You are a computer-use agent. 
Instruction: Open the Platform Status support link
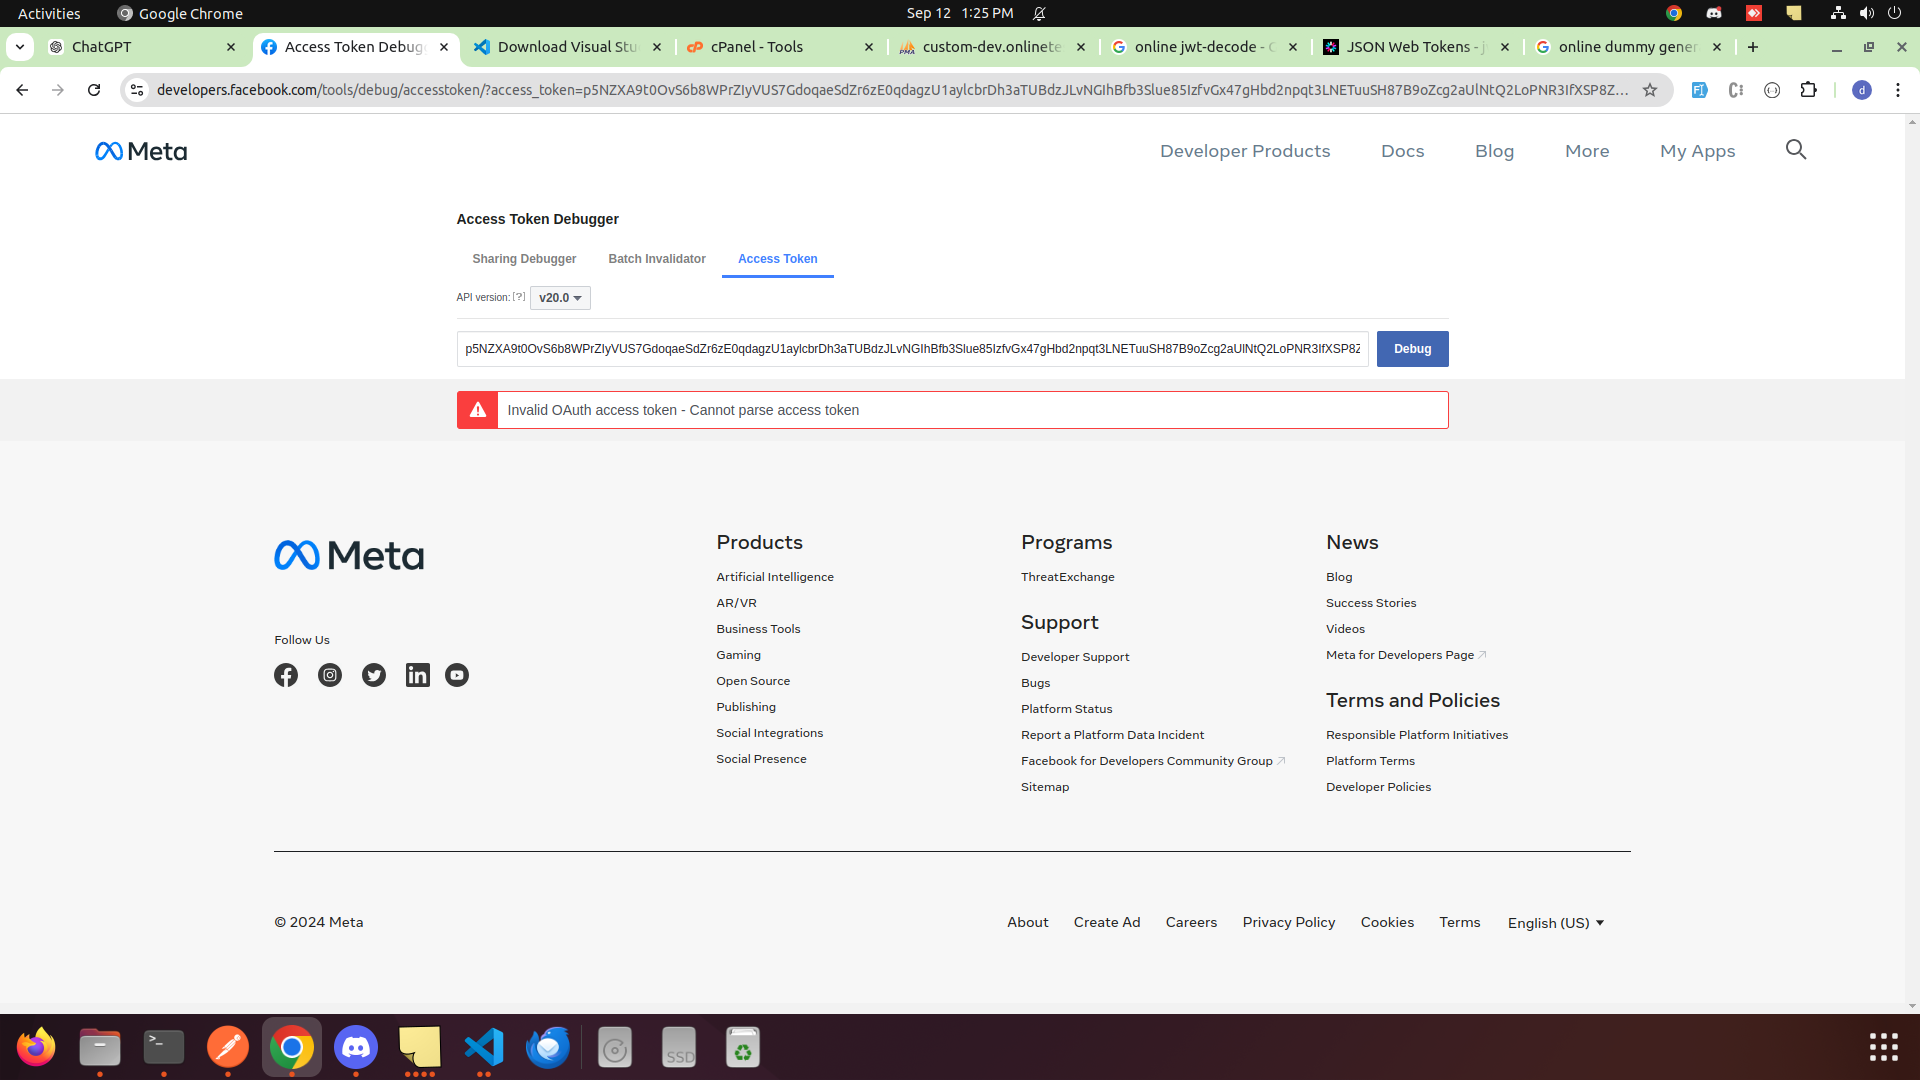click(x=1066, y=709)
